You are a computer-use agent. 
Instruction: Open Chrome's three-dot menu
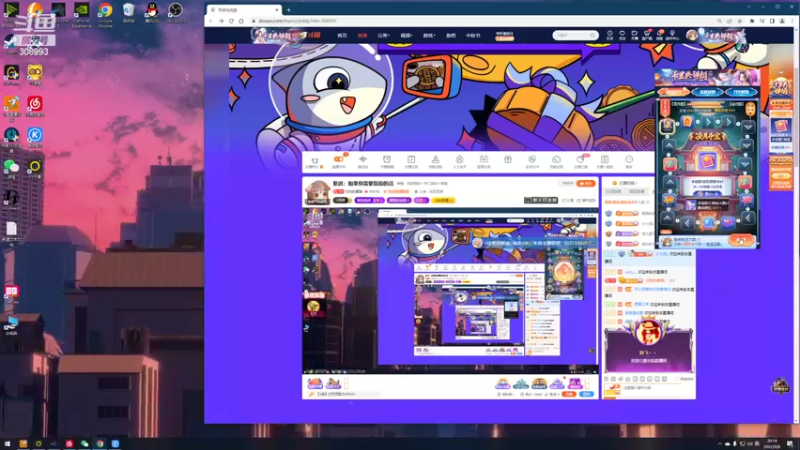[x=794, y=21]
